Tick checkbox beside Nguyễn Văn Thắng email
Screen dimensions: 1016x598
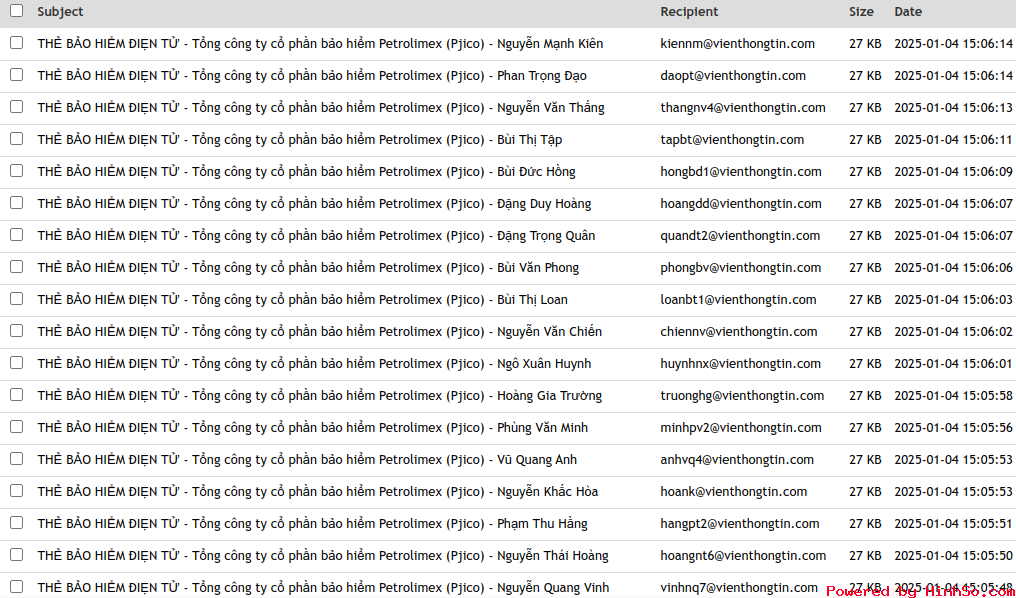click(16, 106)
